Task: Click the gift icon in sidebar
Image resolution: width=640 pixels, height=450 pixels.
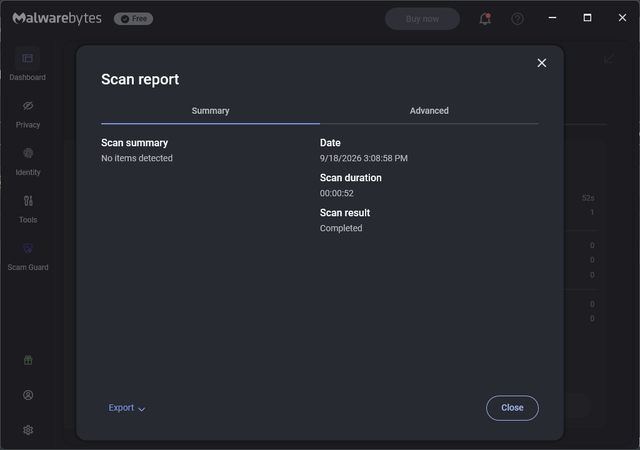Action: pyautogui.click(x=28, y=360)
